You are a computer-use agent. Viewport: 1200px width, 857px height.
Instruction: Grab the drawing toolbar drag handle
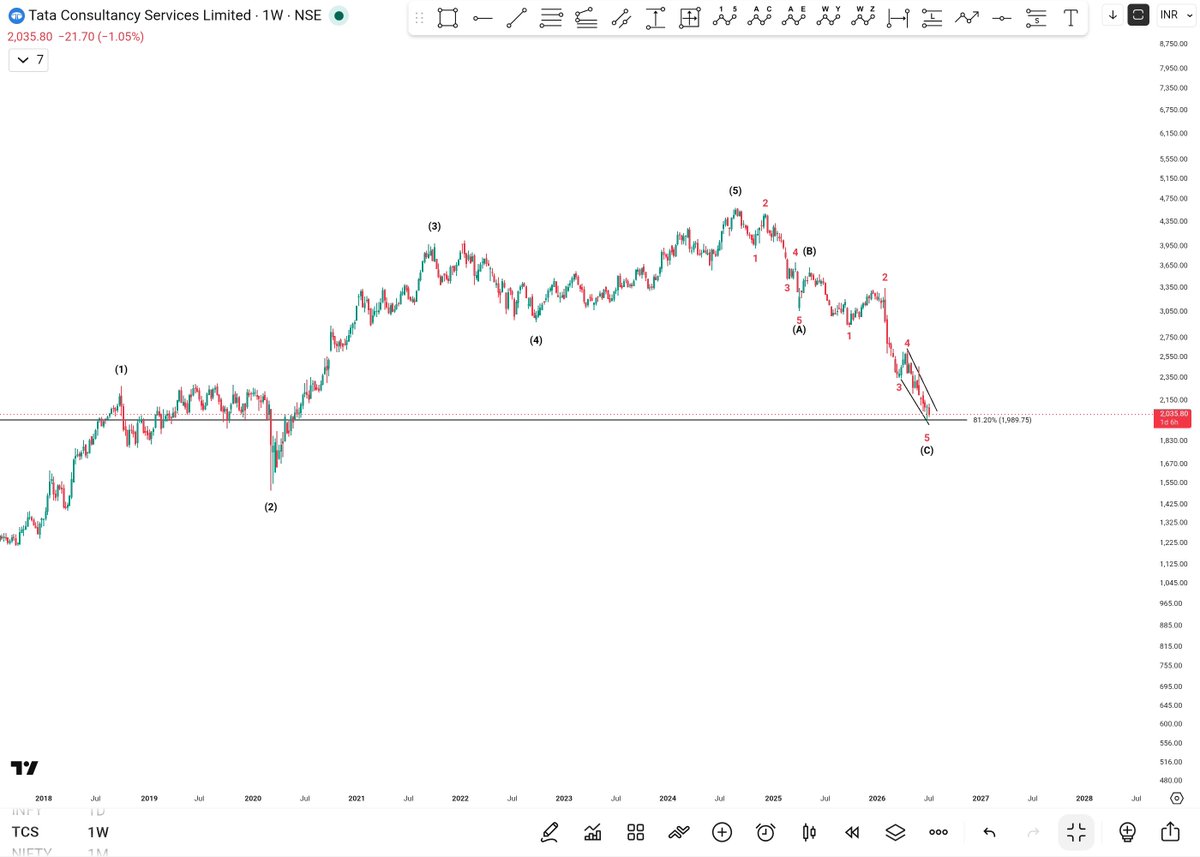pyautogui.click(x=419, y=18)
